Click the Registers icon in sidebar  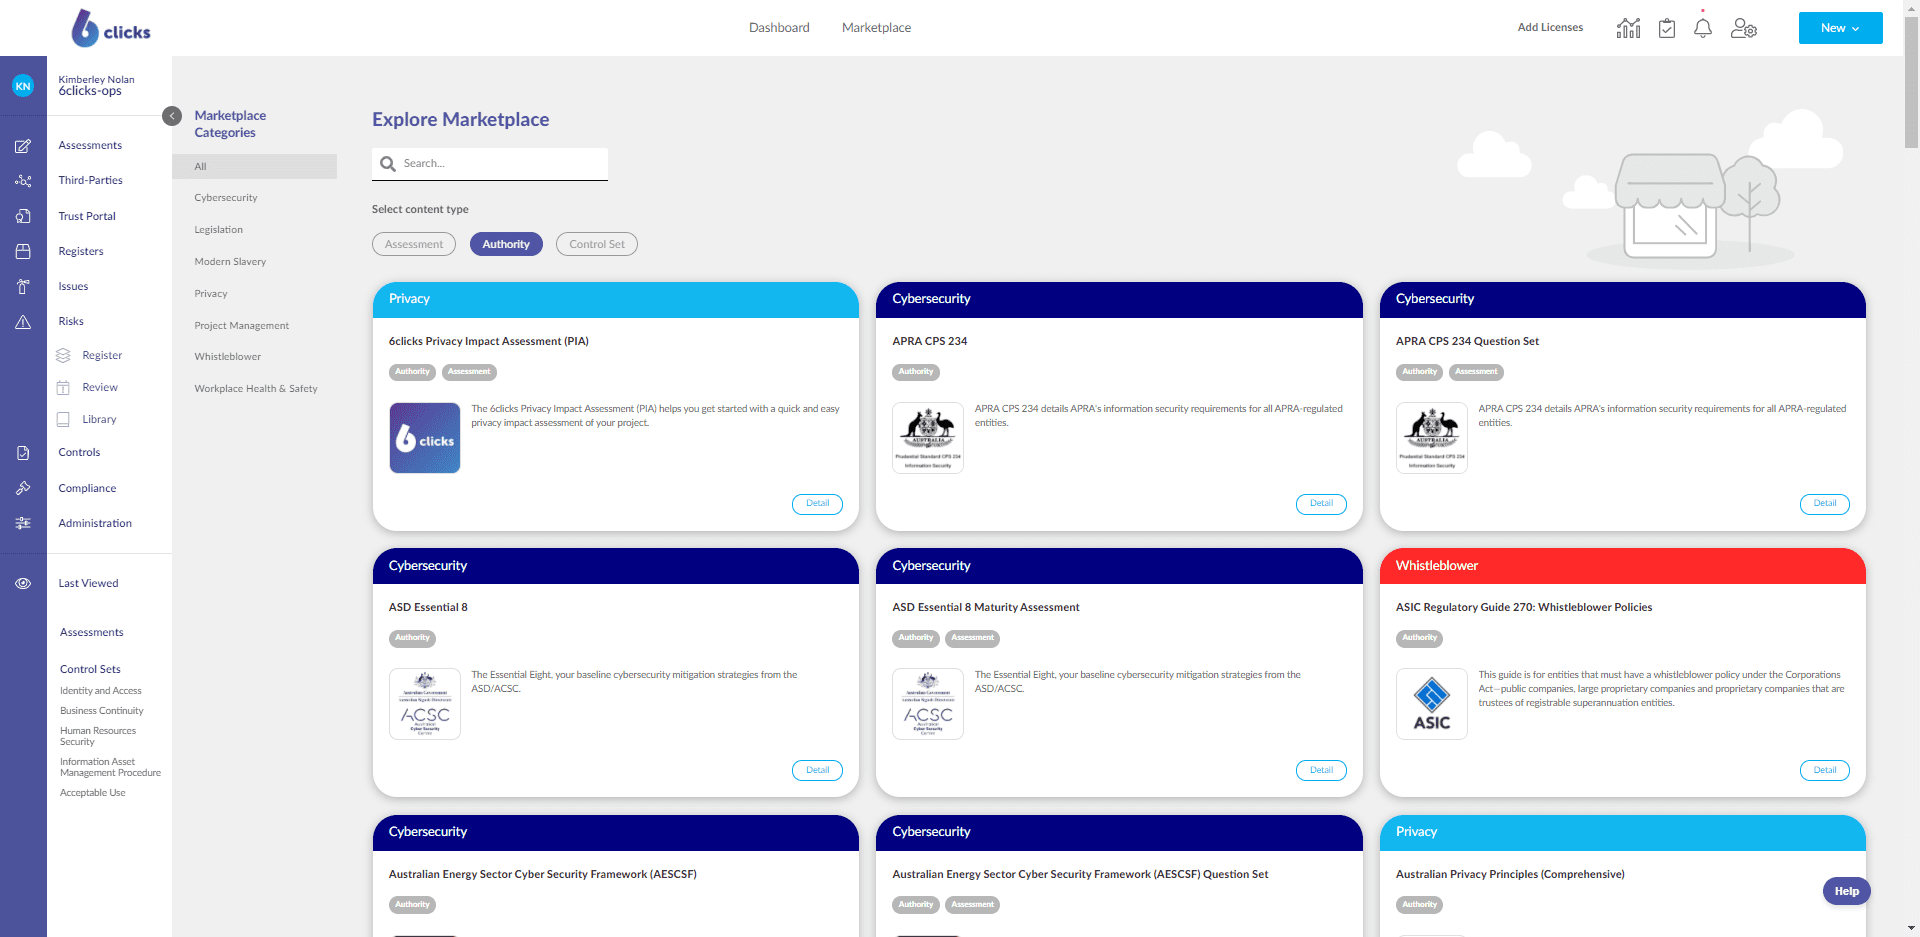click(x=23, y=251)
